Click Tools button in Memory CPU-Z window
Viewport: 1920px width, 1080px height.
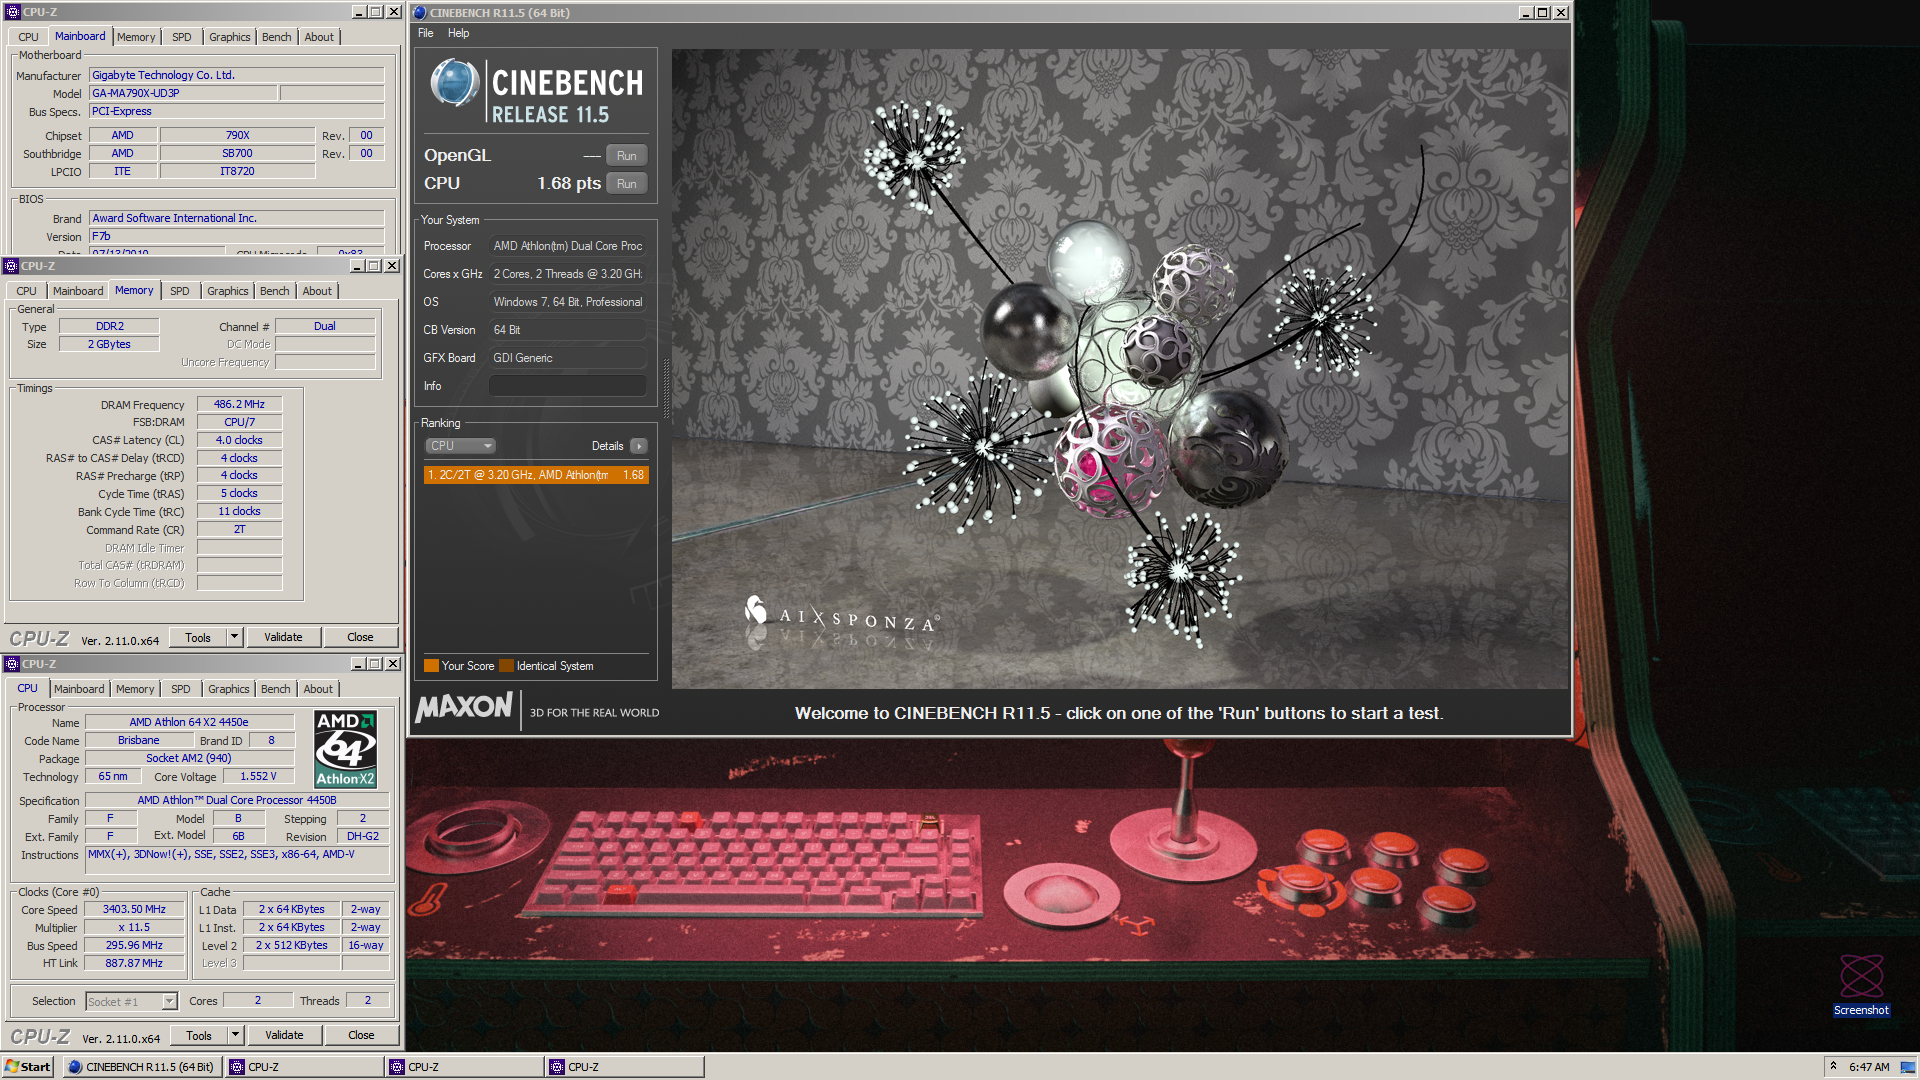point(198,637)
